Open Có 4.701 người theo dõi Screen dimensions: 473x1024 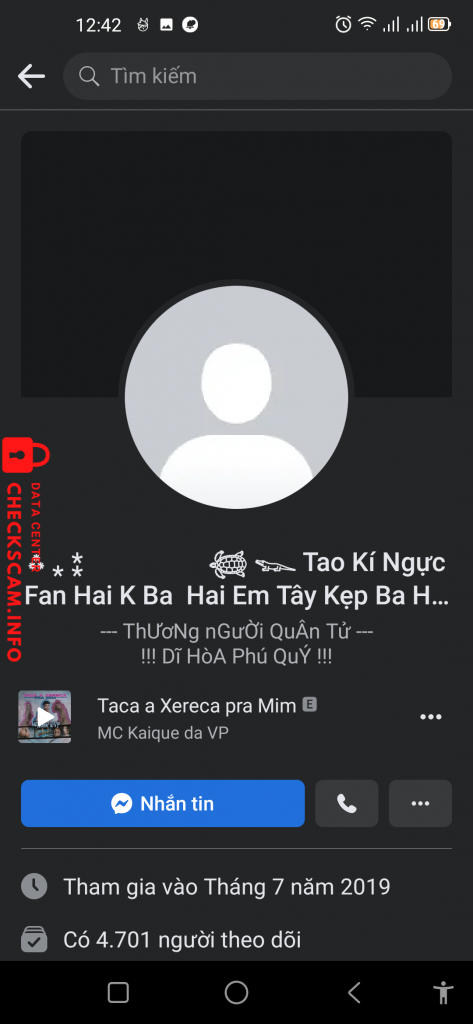[182, 940]
